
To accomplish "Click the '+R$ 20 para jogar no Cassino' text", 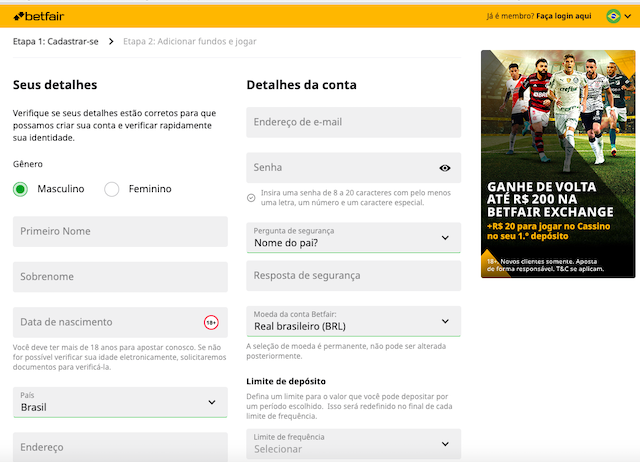I will (x=549, y=226).
